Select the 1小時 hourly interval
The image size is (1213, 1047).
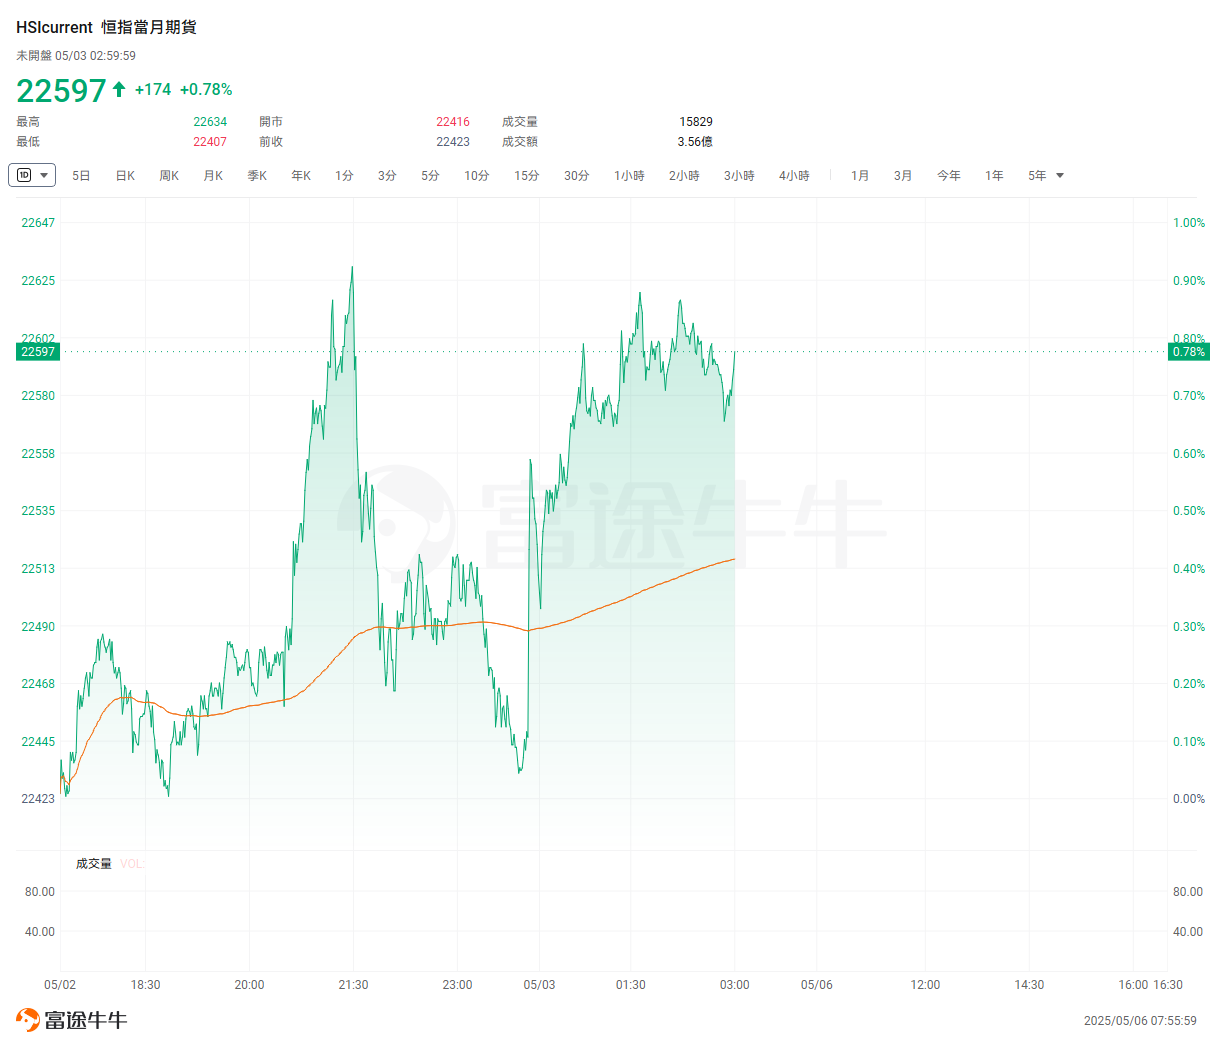[629, 176]
